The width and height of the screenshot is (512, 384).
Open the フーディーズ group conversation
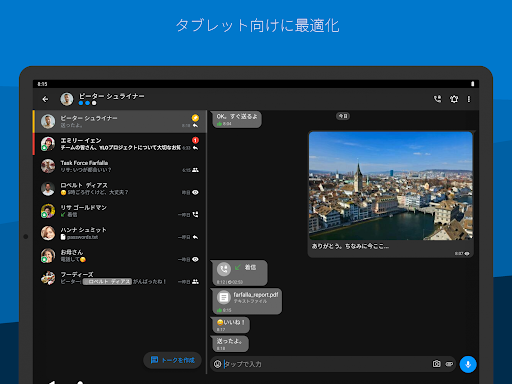coord(120,278)
